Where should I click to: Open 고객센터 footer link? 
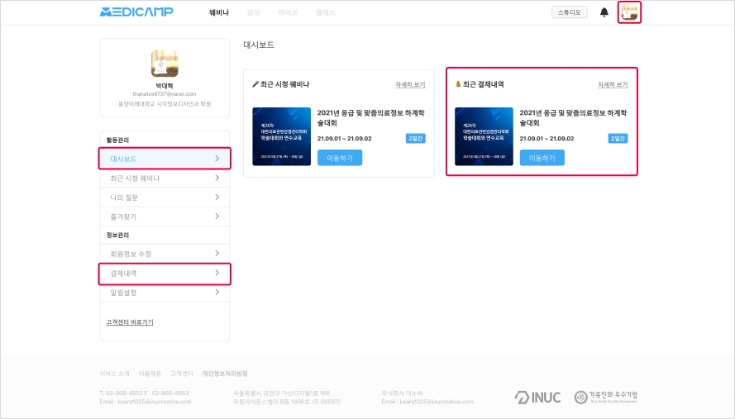[x=181, y=374]
